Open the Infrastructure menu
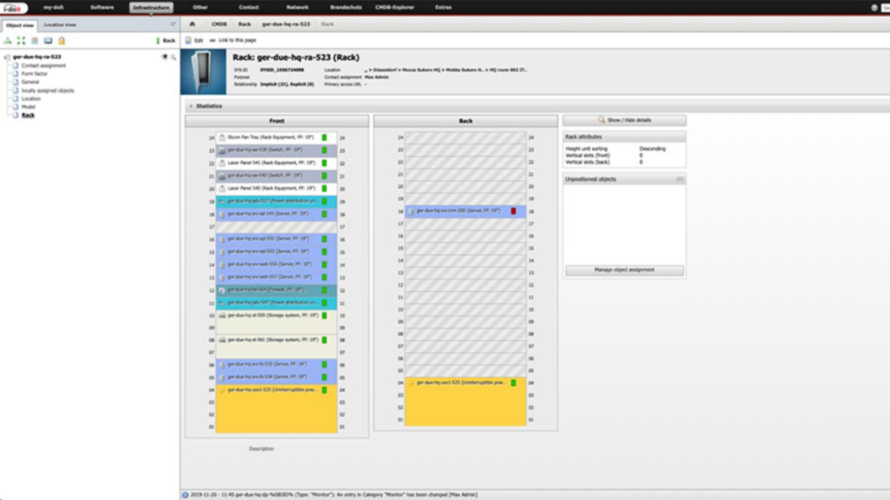Image resolution: width=890 pixels, height=500 pixels. tap(151, 7)
